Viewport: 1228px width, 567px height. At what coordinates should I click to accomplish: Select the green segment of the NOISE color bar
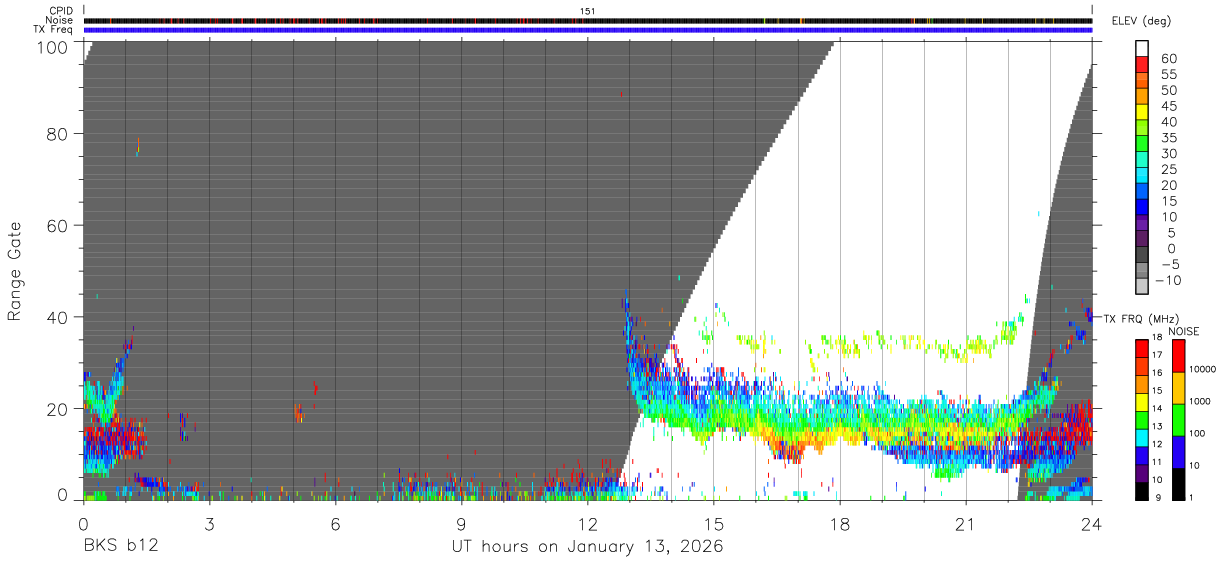click(1178, 420)
